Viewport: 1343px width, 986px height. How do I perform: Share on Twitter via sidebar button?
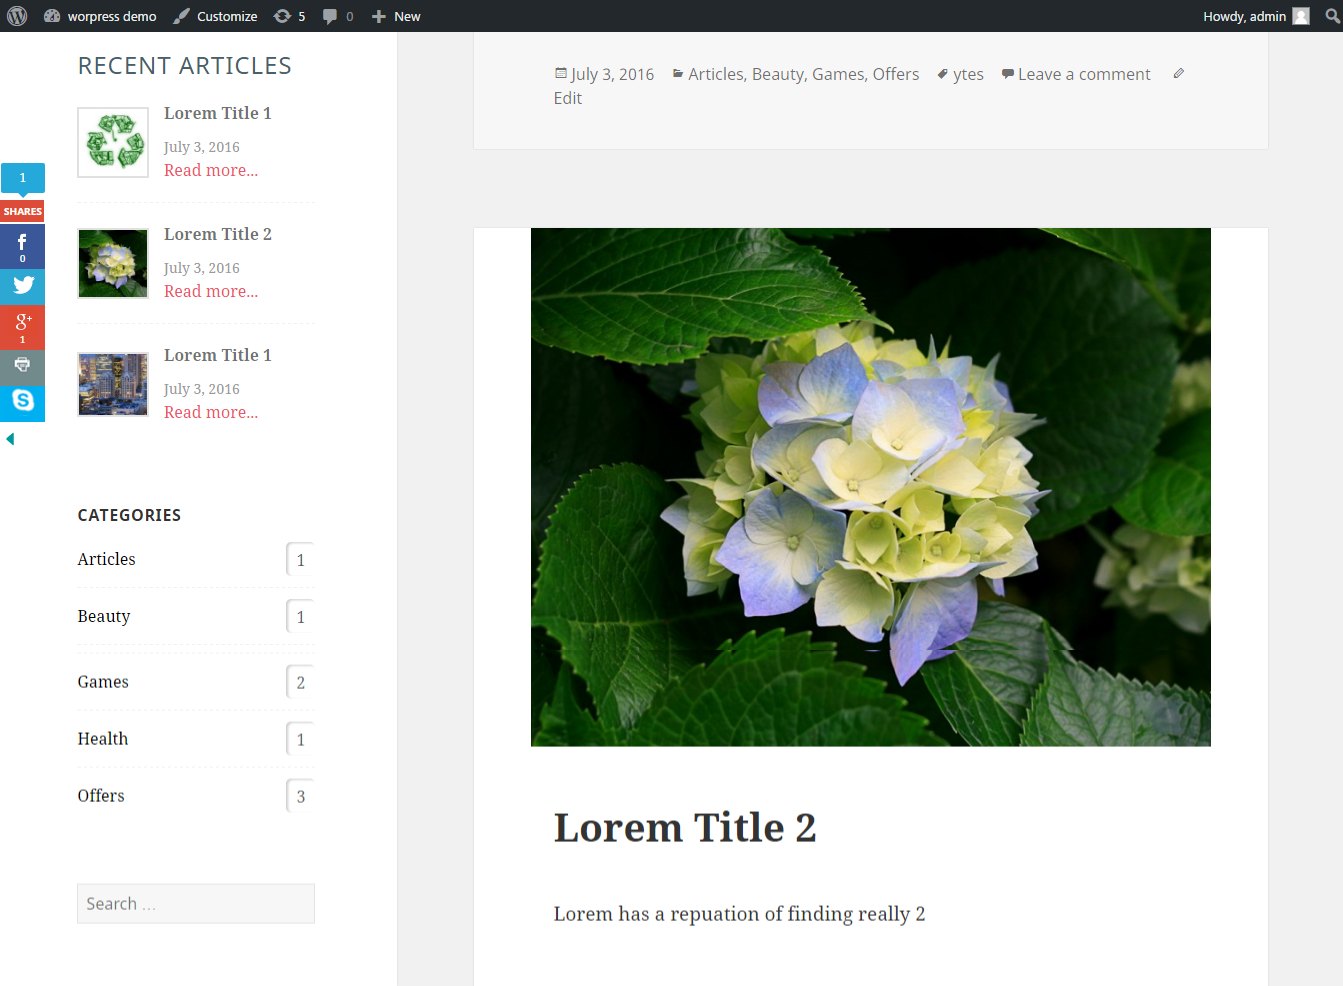coord(22,286)
